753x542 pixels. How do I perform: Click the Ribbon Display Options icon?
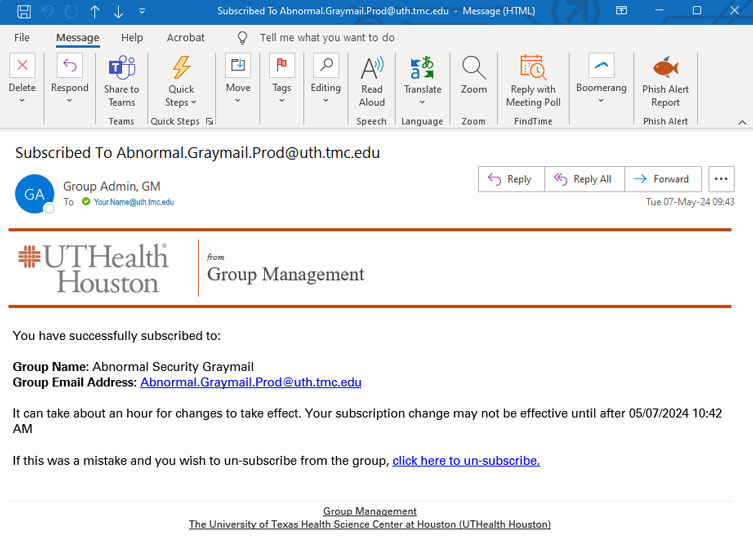[x=621, y=11]
